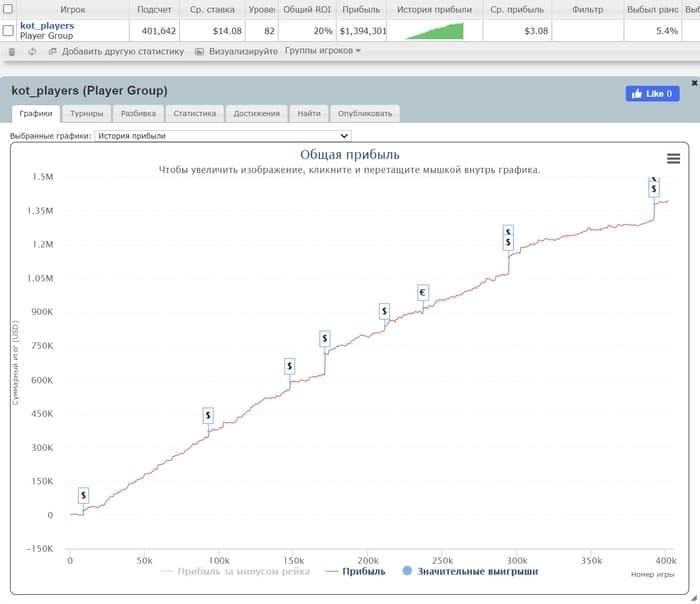The width and height of the screenshot is (700, 604).
Task: Open the Выбранные графики dropdown
Action: coord(223,136)
